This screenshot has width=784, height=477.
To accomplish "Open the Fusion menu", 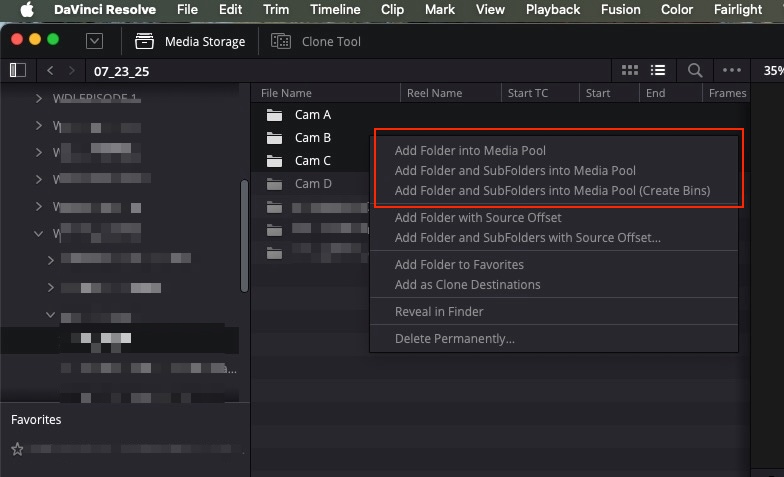I will tap(620, 10).
